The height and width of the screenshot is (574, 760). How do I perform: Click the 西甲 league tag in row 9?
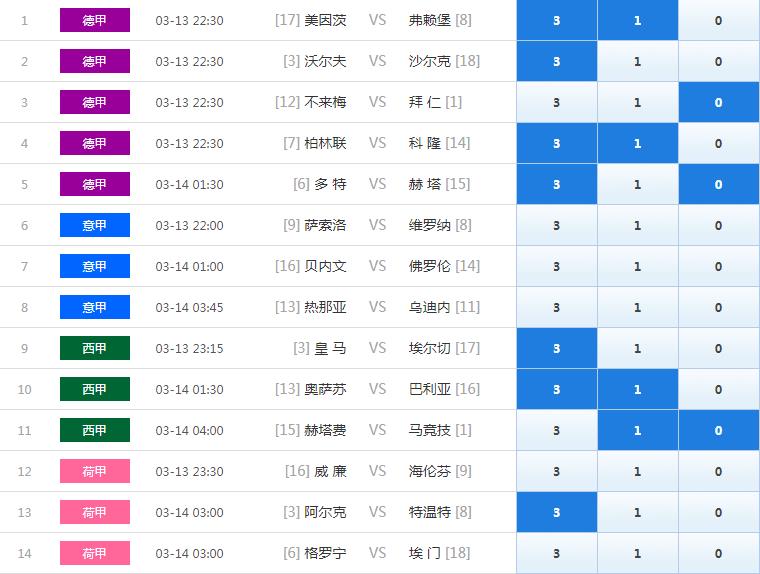coord(95,348)
